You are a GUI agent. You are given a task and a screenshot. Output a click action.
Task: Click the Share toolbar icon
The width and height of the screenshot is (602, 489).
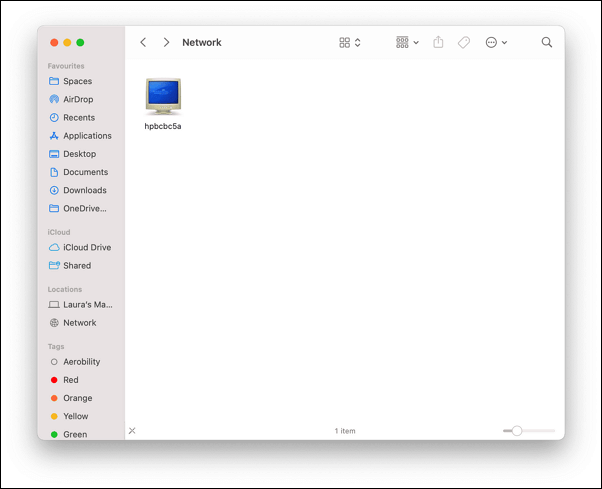click(438, 43)
